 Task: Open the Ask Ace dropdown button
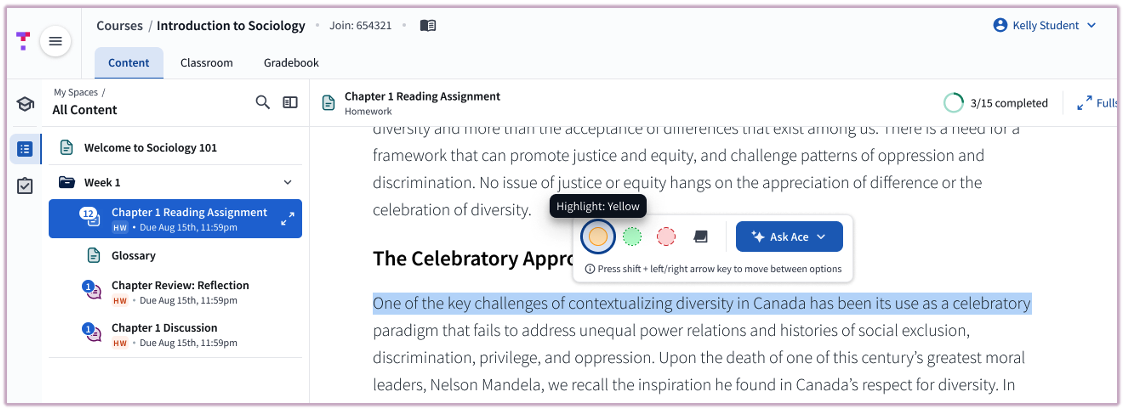[x=789, y=237]
